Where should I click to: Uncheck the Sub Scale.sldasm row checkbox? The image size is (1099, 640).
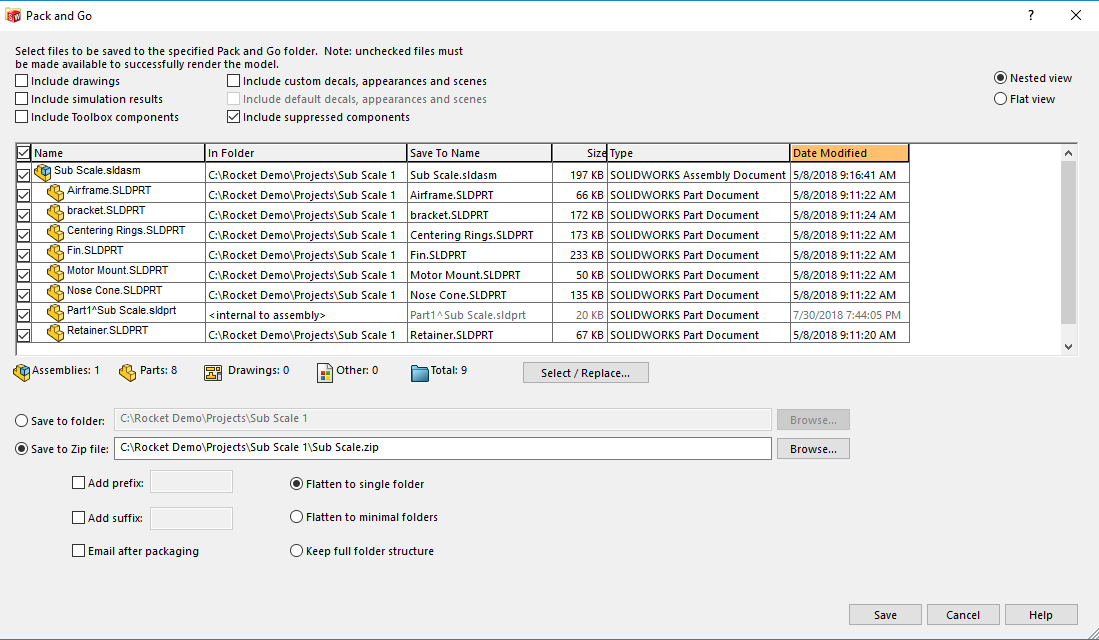[23, 175]
